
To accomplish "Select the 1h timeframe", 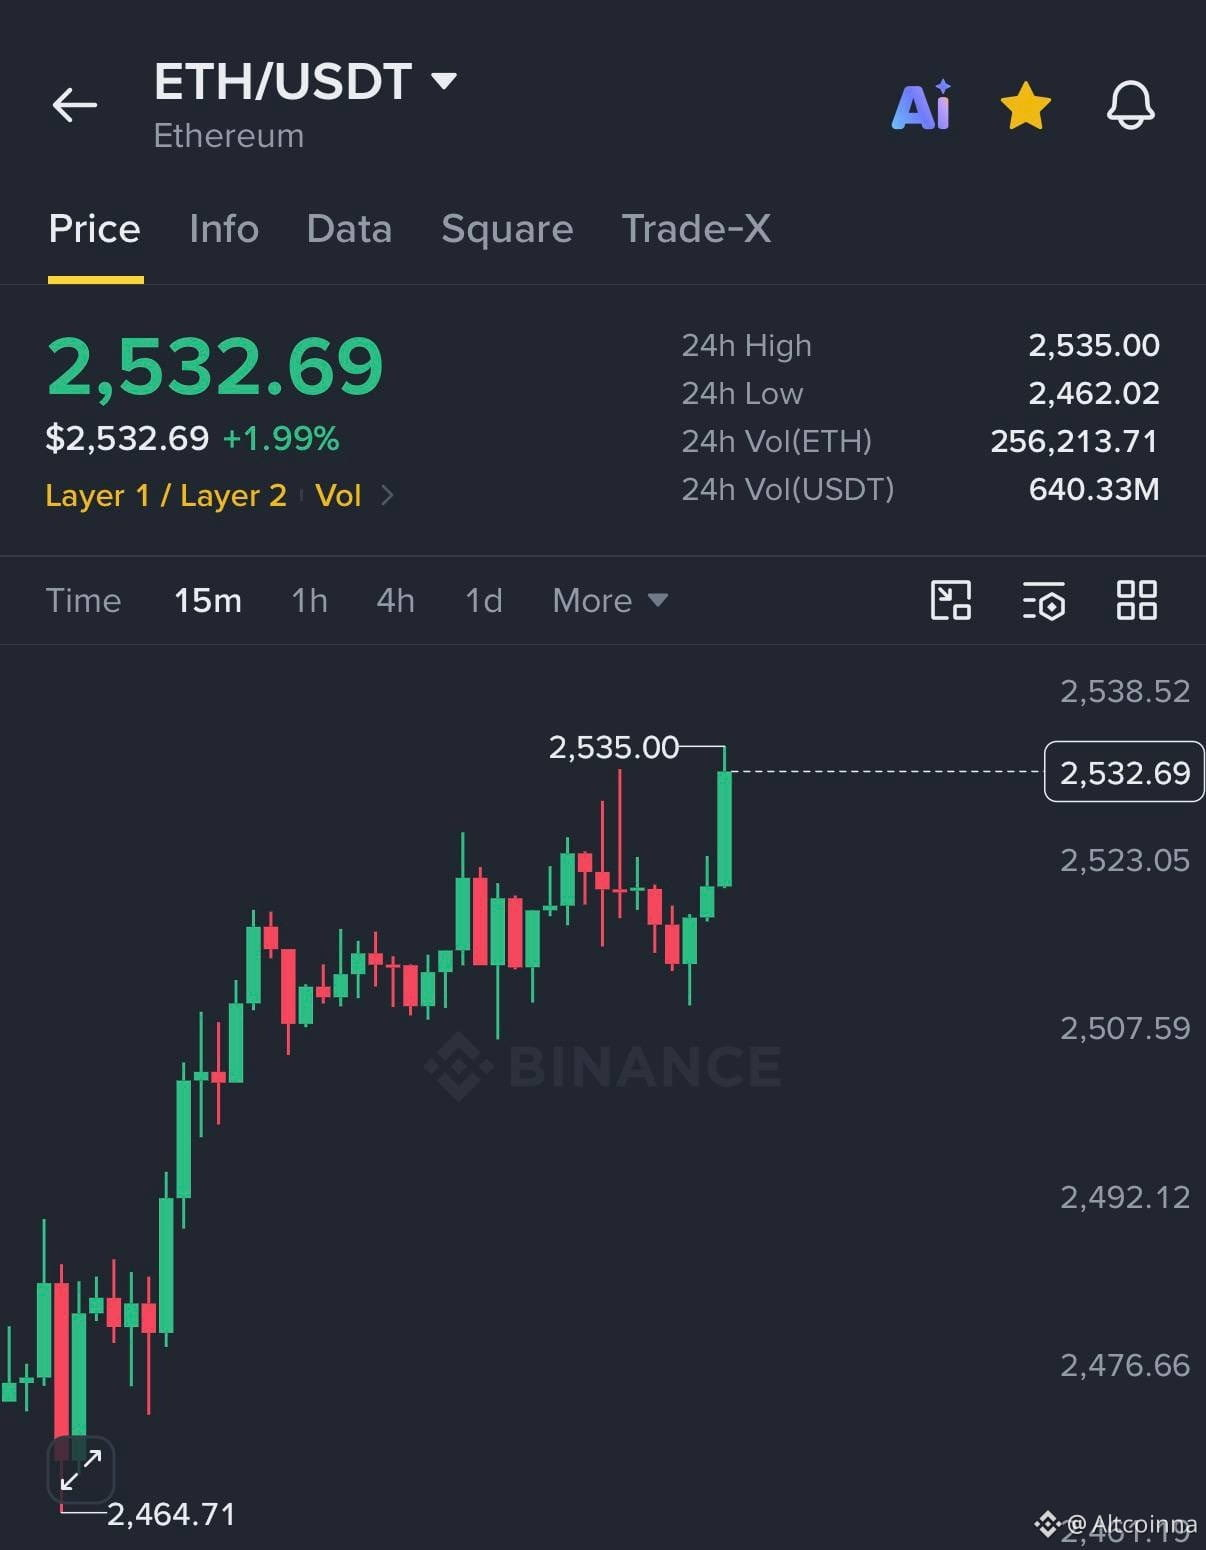I will (x=309, y=600).
